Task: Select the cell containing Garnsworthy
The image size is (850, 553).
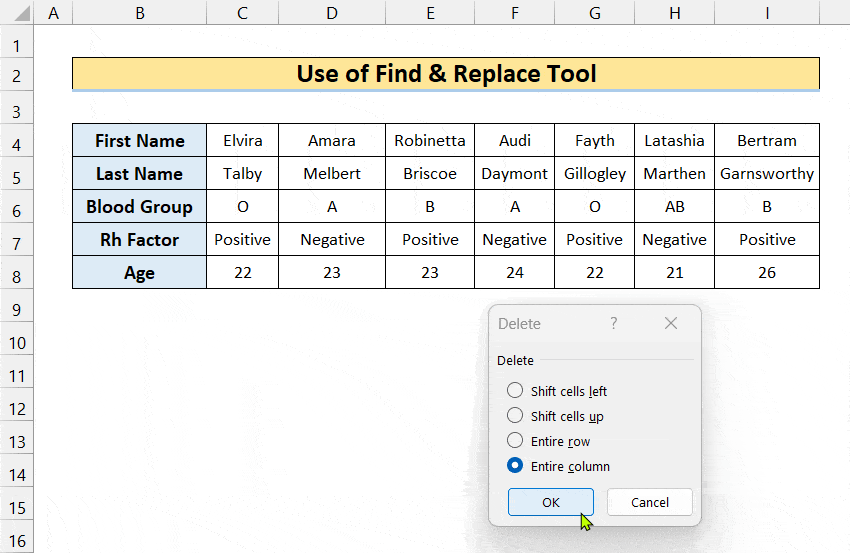Action: tap(767, 173)
